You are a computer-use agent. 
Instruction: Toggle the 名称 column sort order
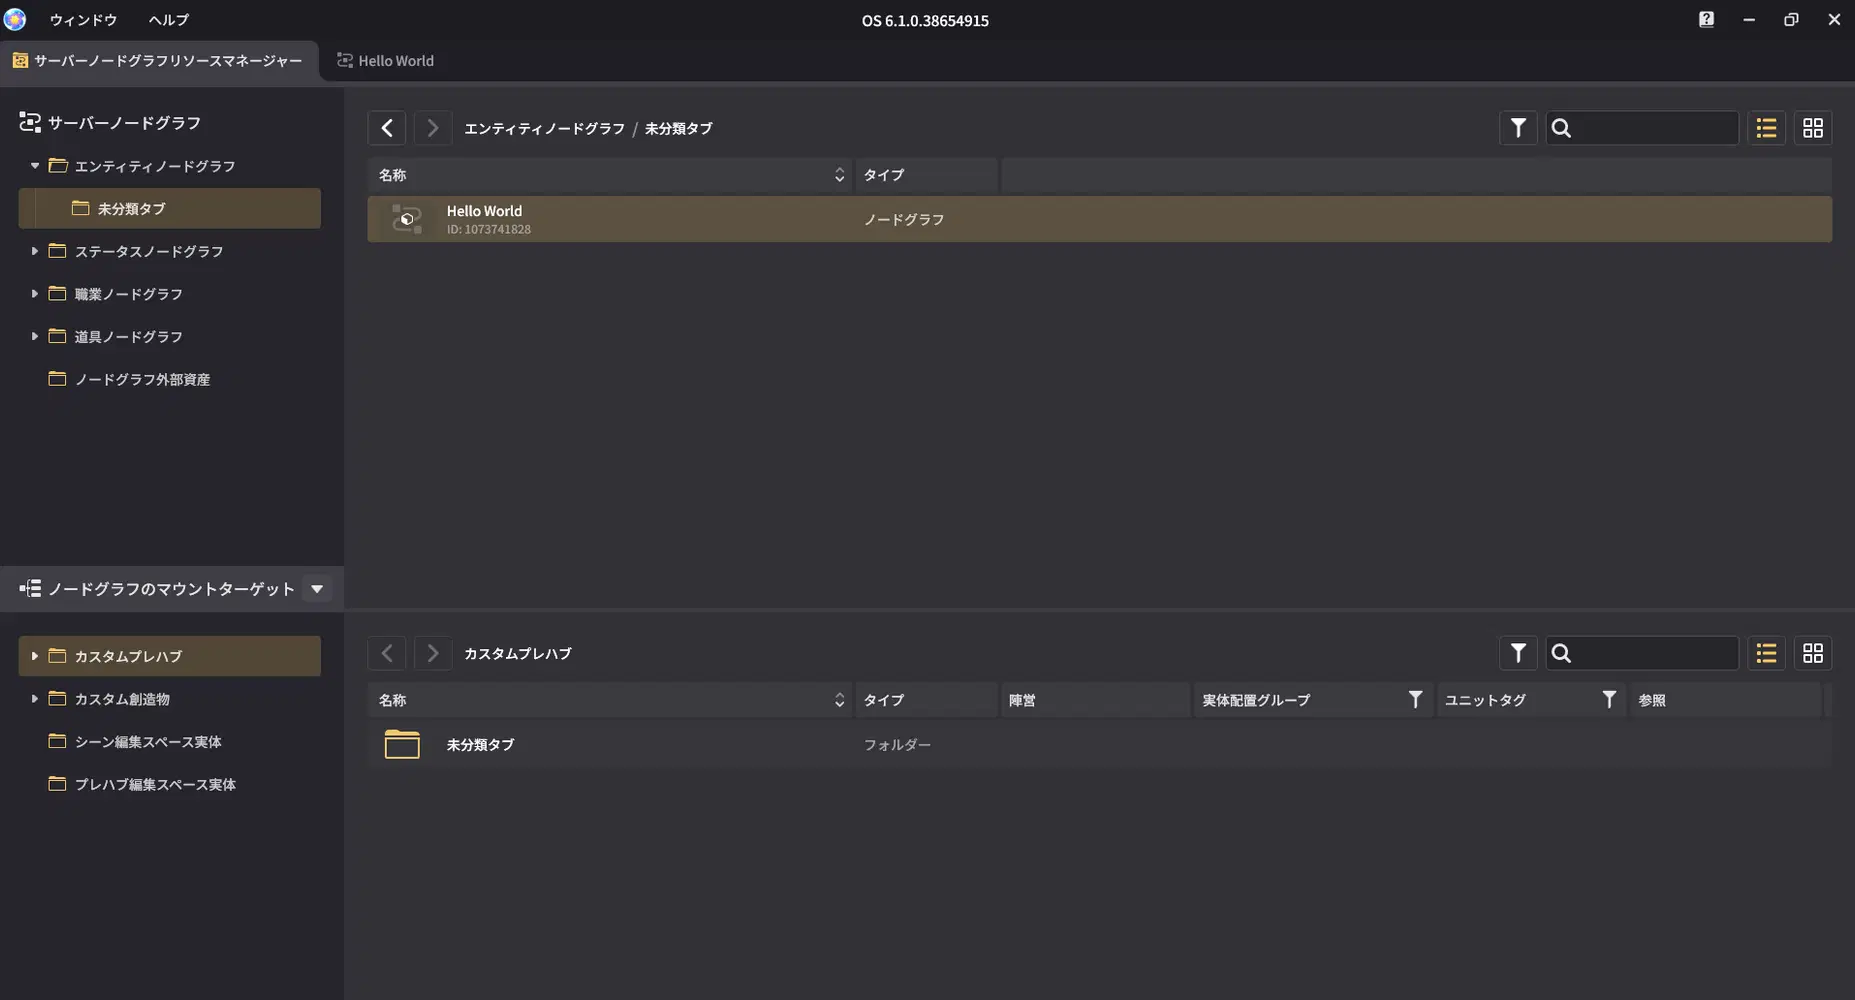pos(838,174)
